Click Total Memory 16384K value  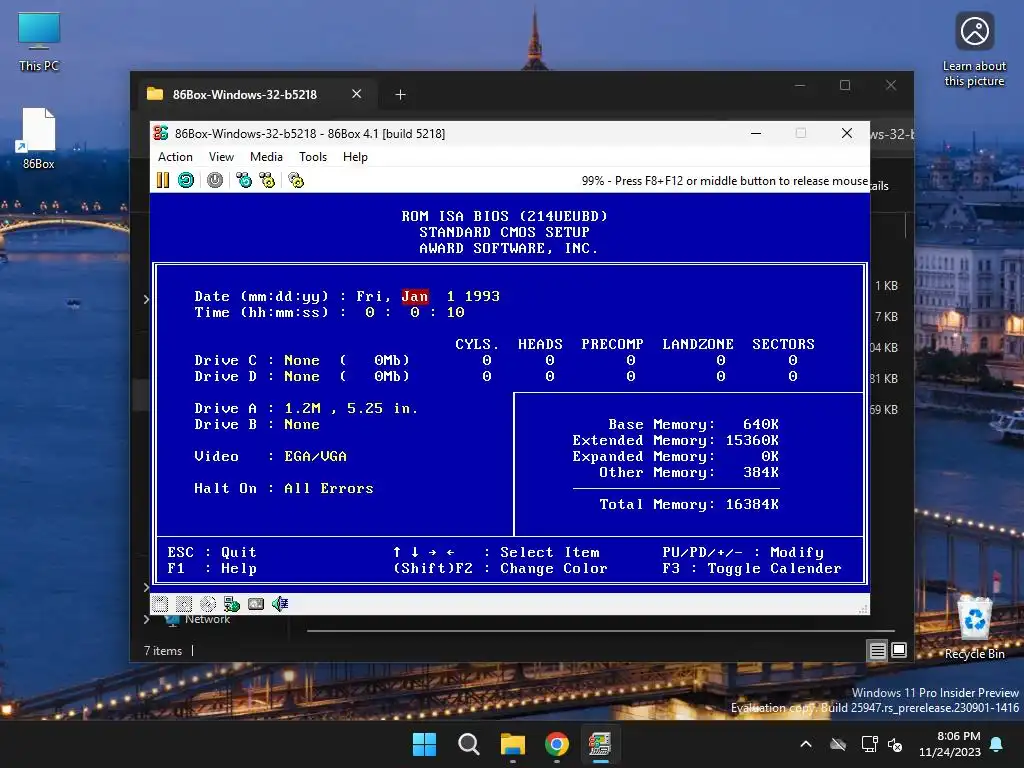click(x=752, y=504)
